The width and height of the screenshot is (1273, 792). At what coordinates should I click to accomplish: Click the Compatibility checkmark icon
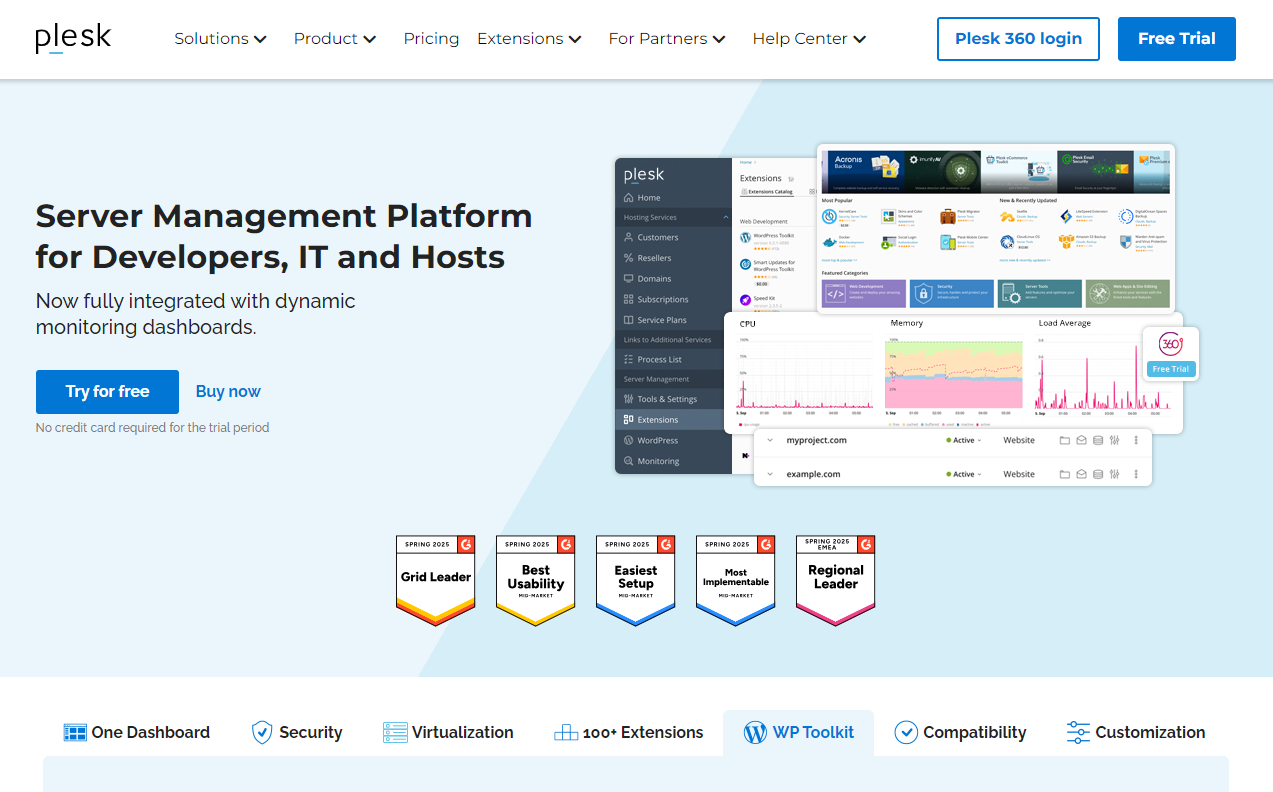pyautogui.click(x=906, y=733)
